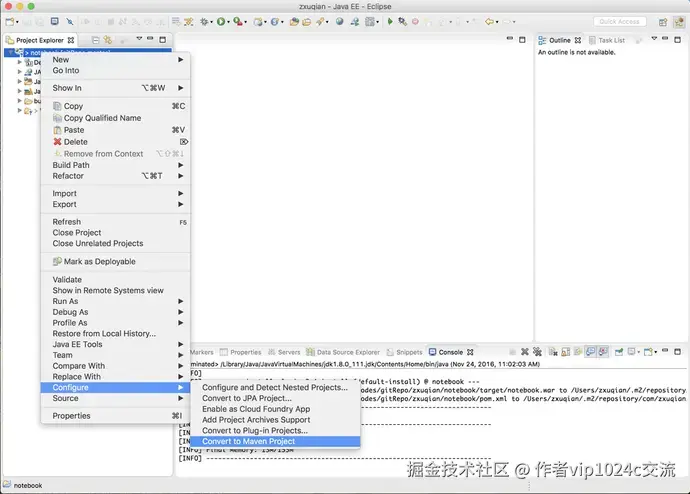Screen dimensions: 690x494
Task: Click the Java EE perspective icon
Action: click(x=679, y=22)
